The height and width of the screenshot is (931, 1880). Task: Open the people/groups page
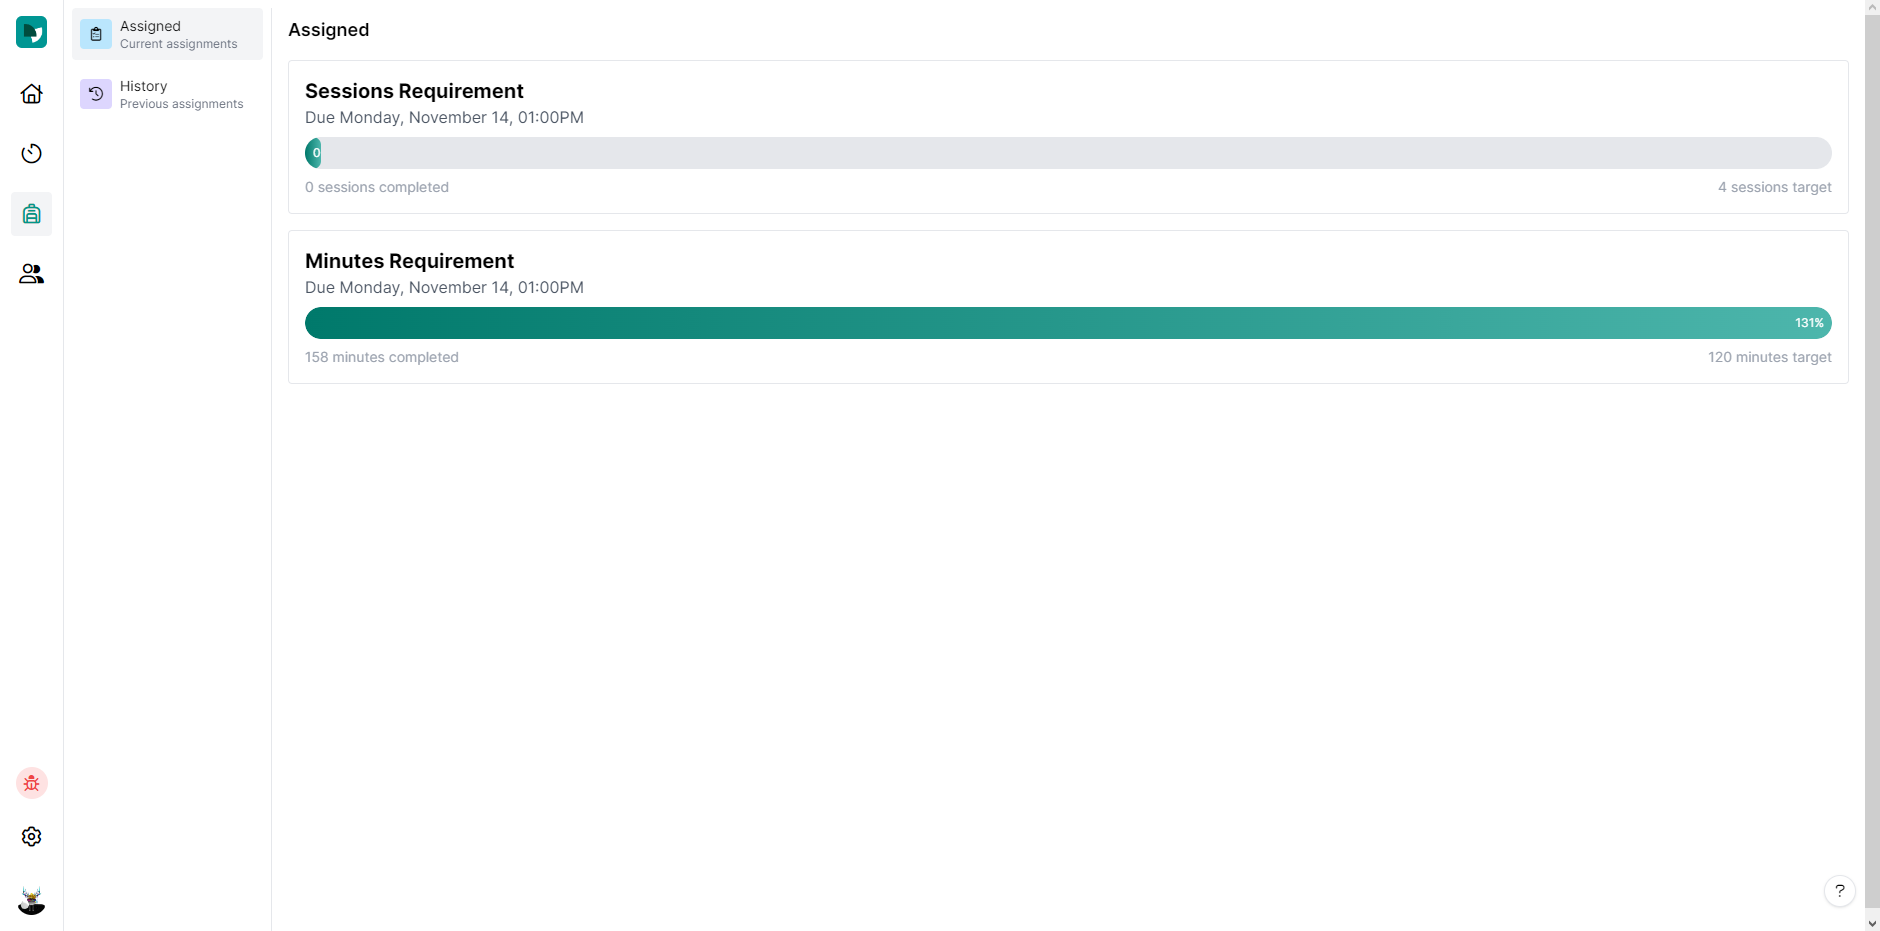pyautogui.click(x=31, y=274)
